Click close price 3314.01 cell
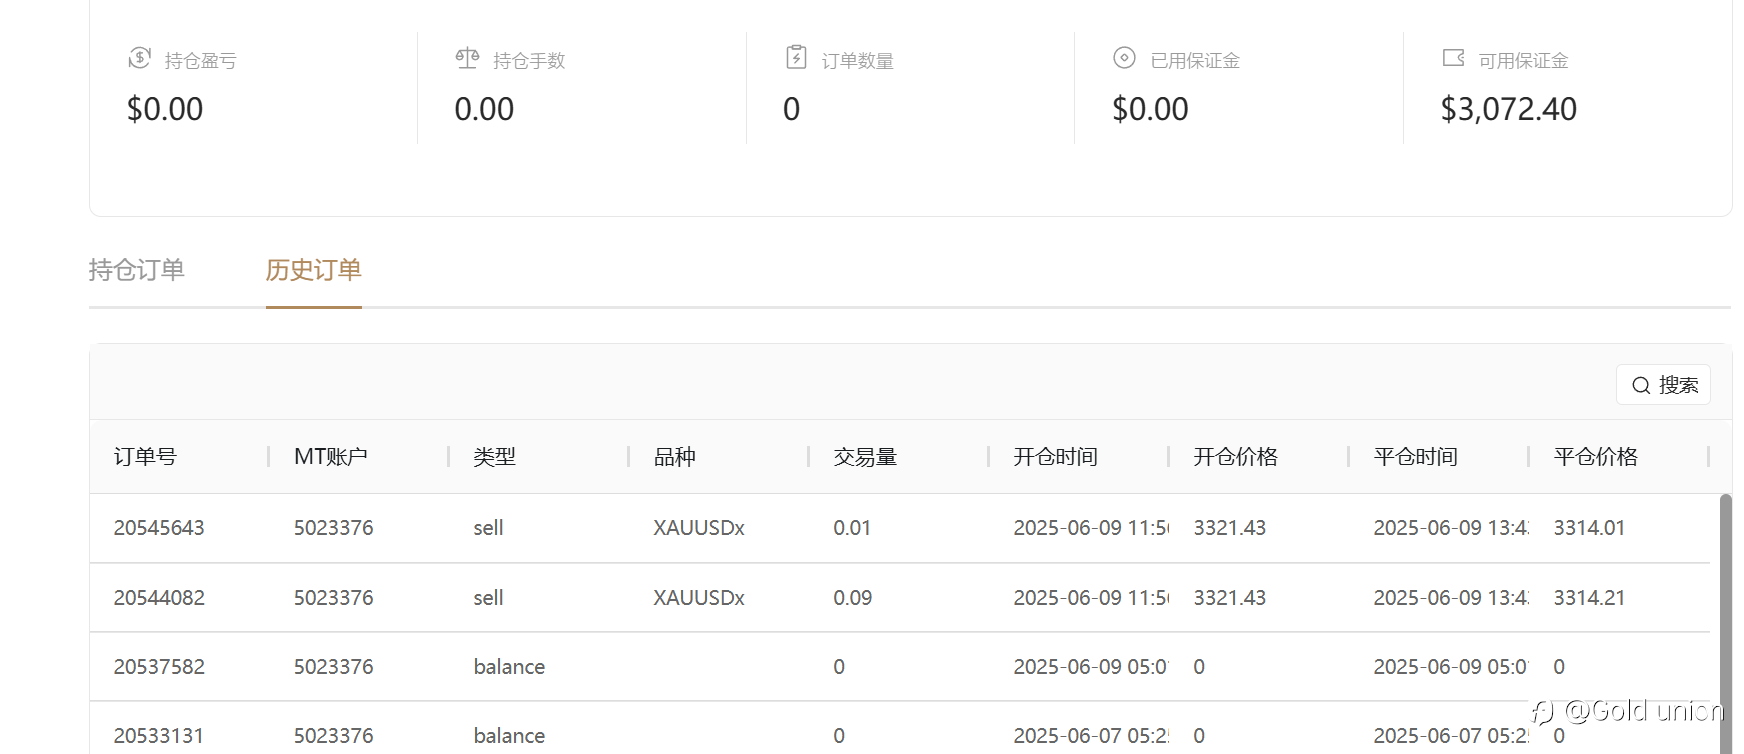 tap(1589, 528)
